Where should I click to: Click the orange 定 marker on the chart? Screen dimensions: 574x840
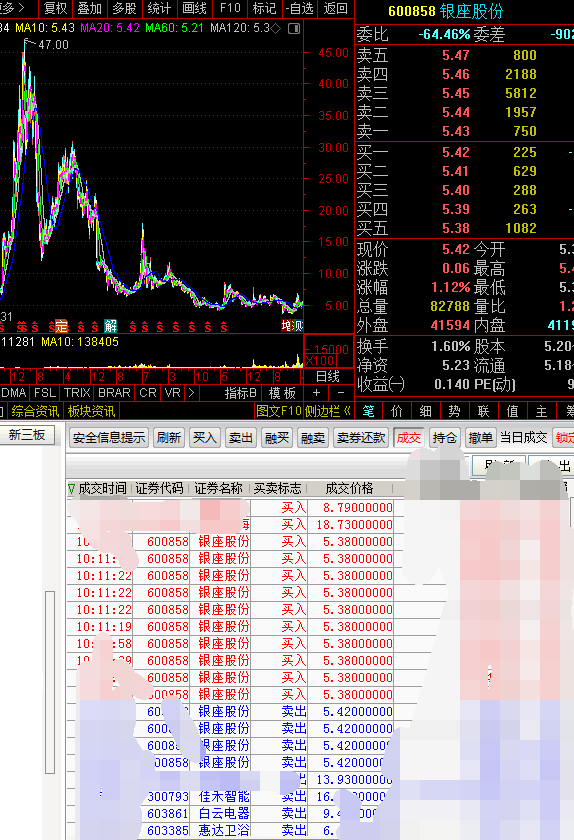pyautogui.click(x=62, y=326)
